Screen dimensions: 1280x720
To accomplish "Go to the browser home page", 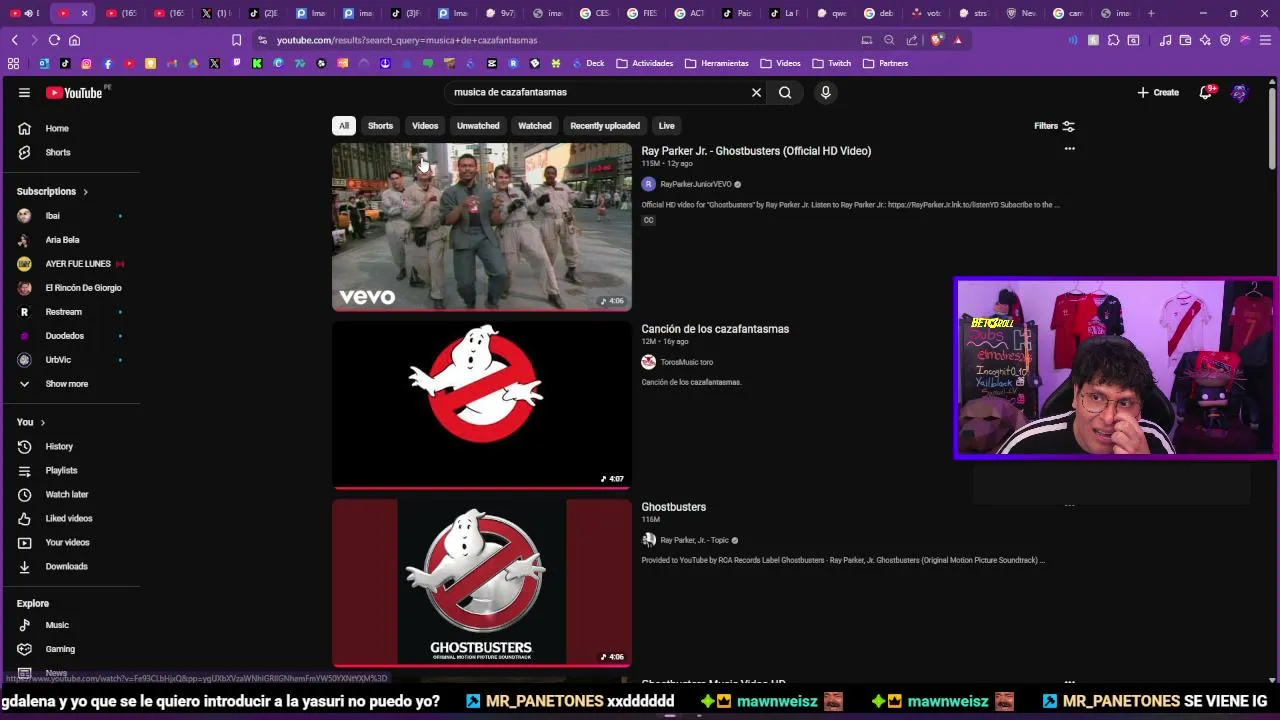I will click(x=74, y=40).
